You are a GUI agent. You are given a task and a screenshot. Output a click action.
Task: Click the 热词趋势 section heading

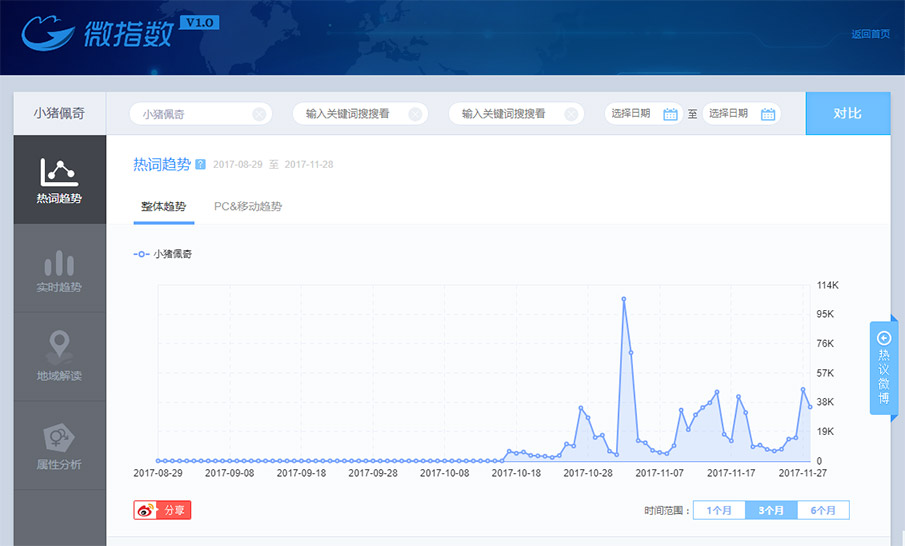162,164
